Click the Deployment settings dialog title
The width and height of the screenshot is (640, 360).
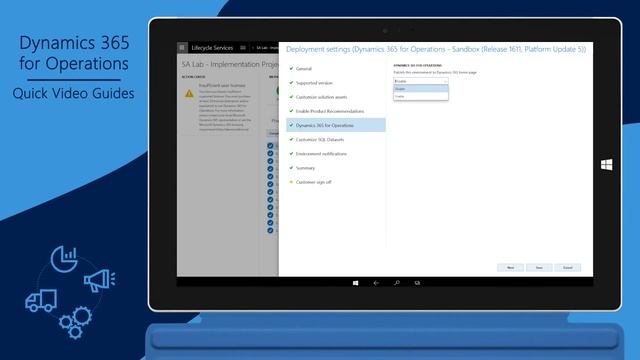[x=436, y=49]
